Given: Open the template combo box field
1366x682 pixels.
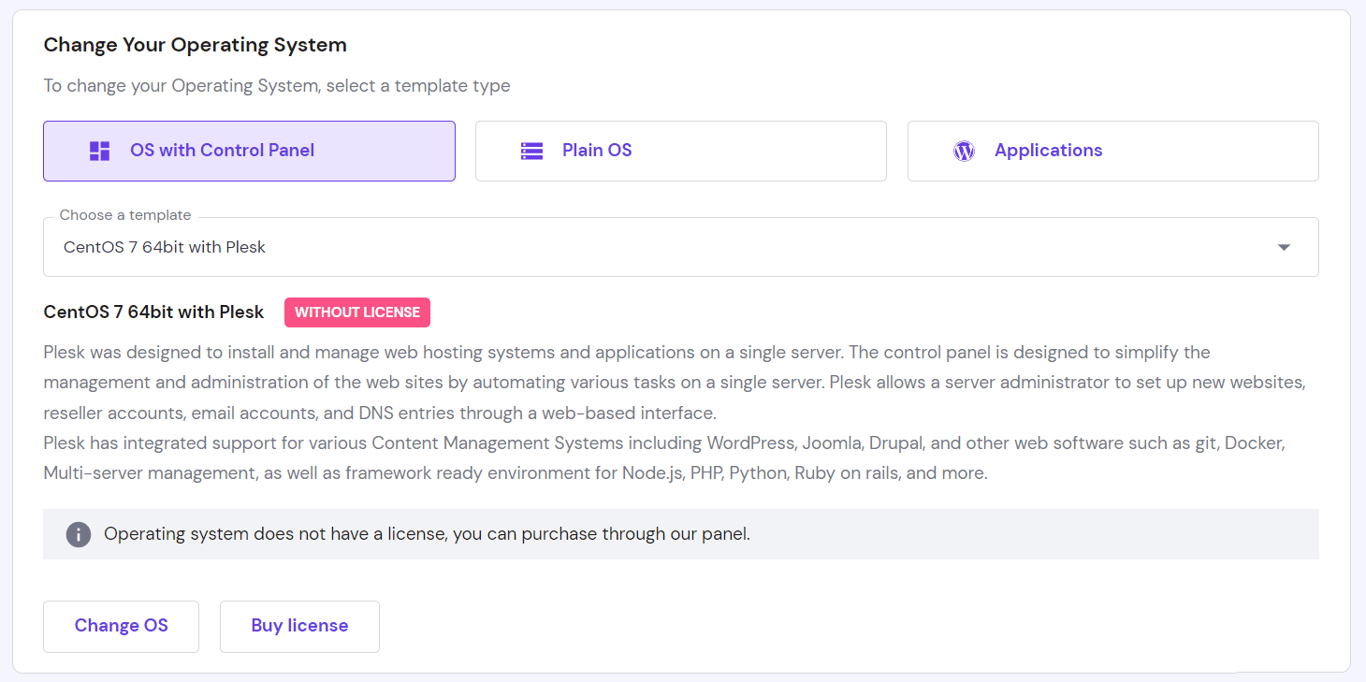Looking at the screenshot, I should click(680, 246).
